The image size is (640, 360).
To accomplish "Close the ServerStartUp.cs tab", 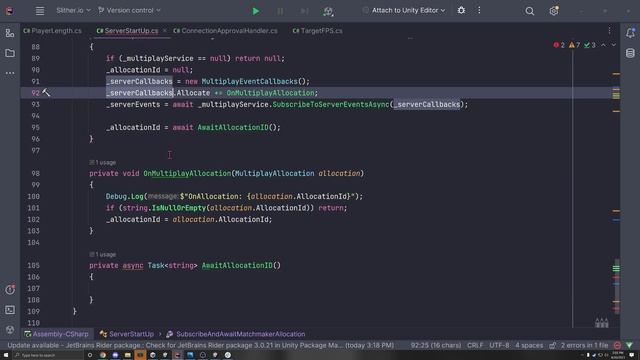I will coord(164,31).
